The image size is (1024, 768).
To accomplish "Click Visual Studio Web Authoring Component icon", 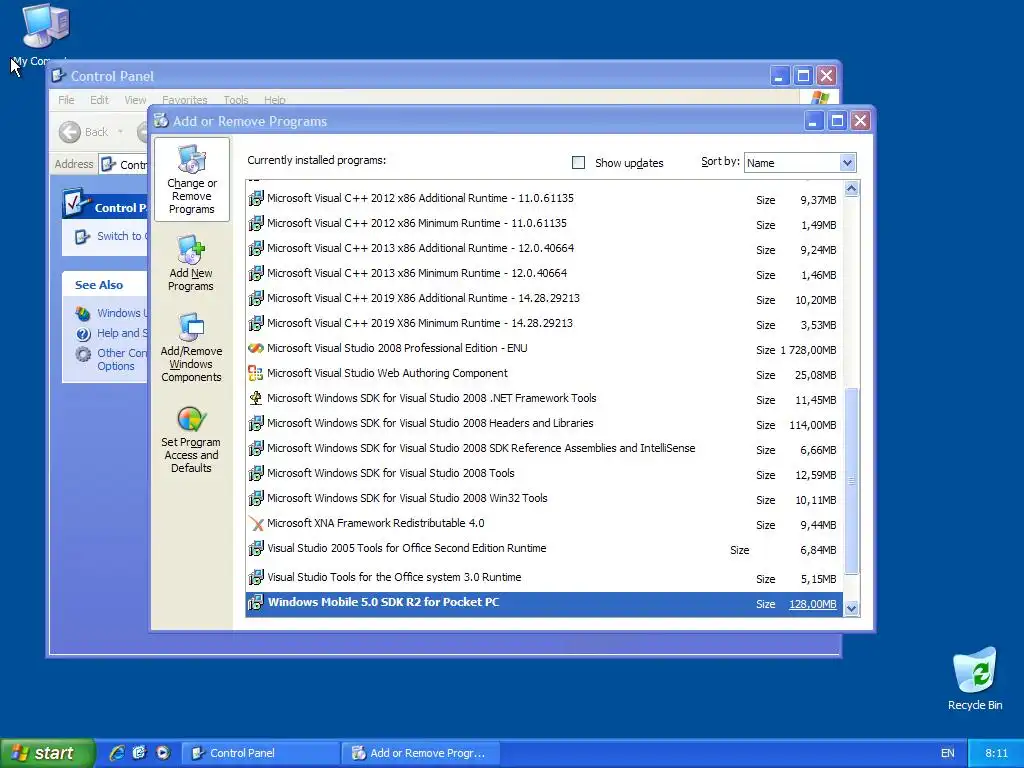I will (256, 374).
